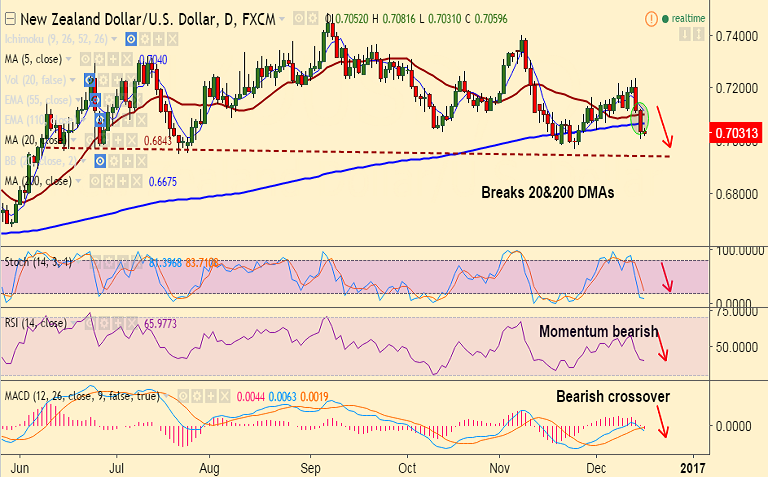Remove RSI (14, close) with its X icon
The height and width of the screenshot is (478, 768).
(131, 323)
